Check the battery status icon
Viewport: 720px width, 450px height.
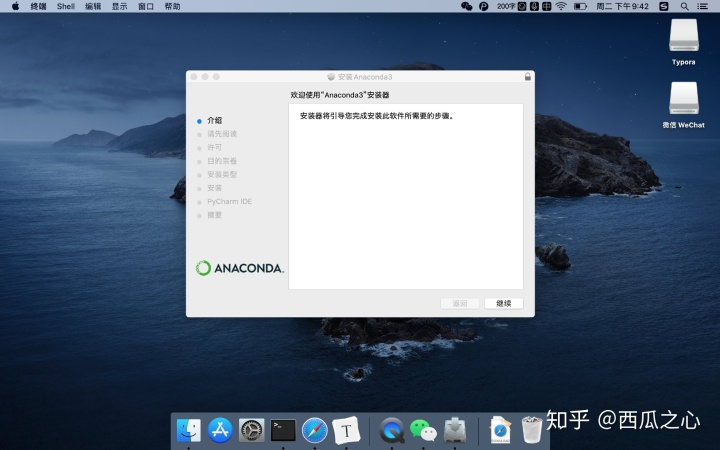(x=580, y=6)
